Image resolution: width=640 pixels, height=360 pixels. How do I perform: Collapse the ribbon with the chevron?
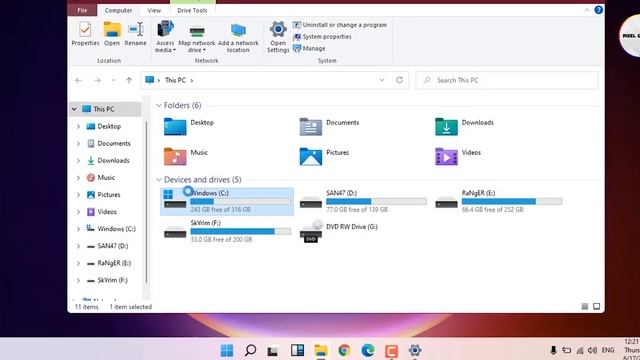click(587, 10)
